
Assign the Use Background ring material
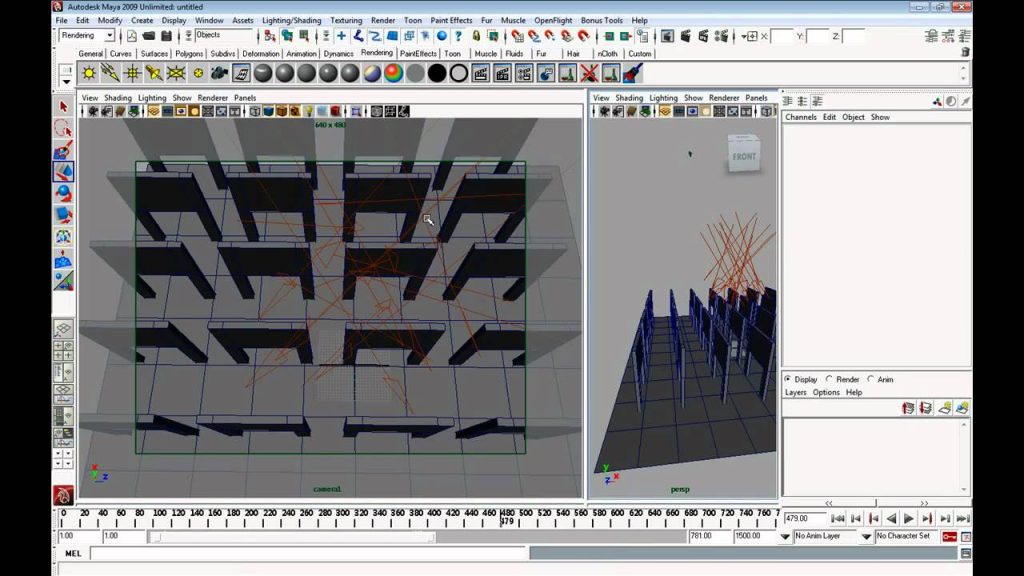[x=459, y=73]
